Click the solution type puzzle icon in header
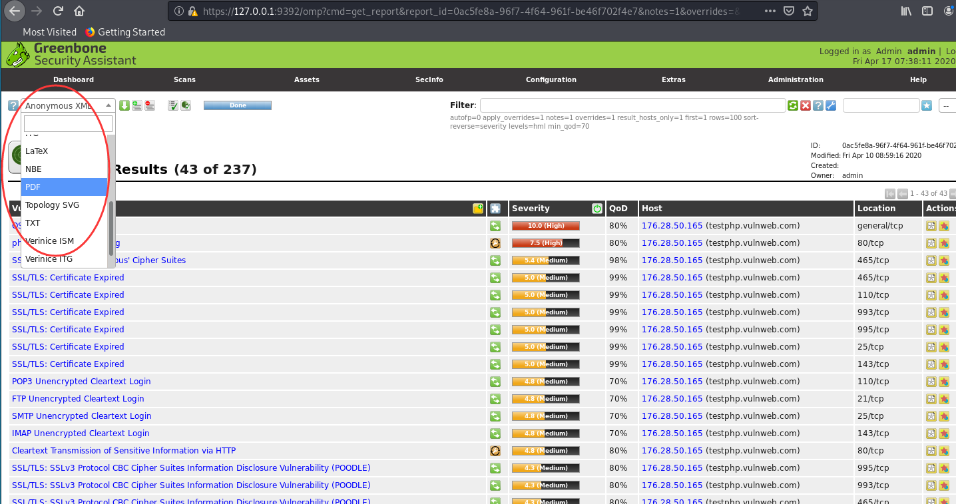This screenshot has height=504, width=956. [496, 208]
